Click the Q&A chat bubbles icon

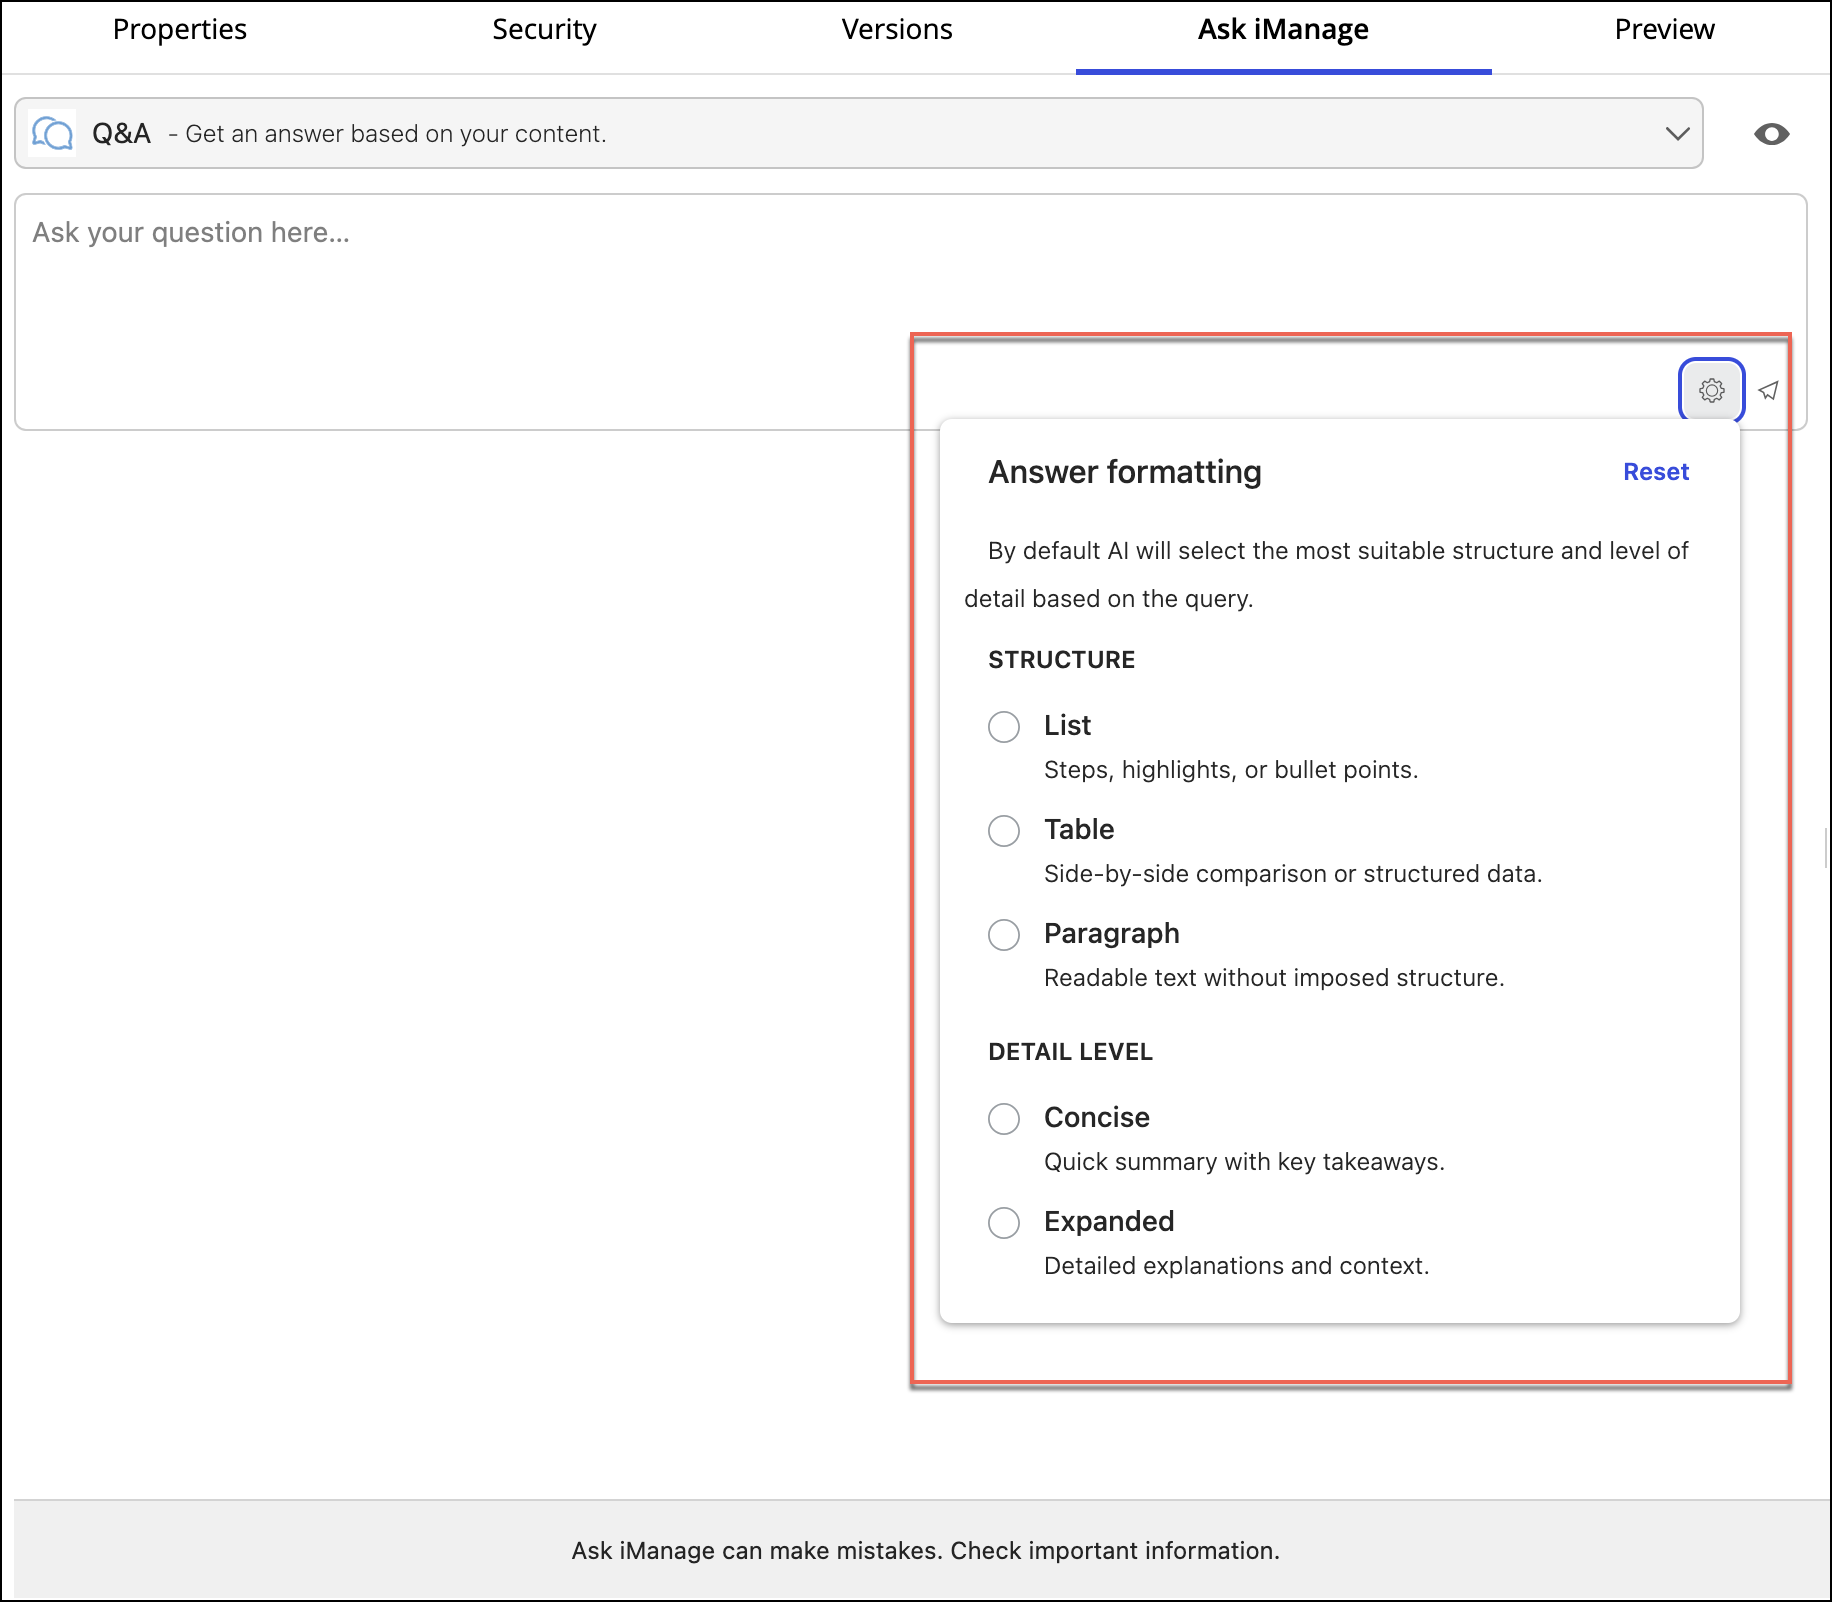(x=52, y=133)
